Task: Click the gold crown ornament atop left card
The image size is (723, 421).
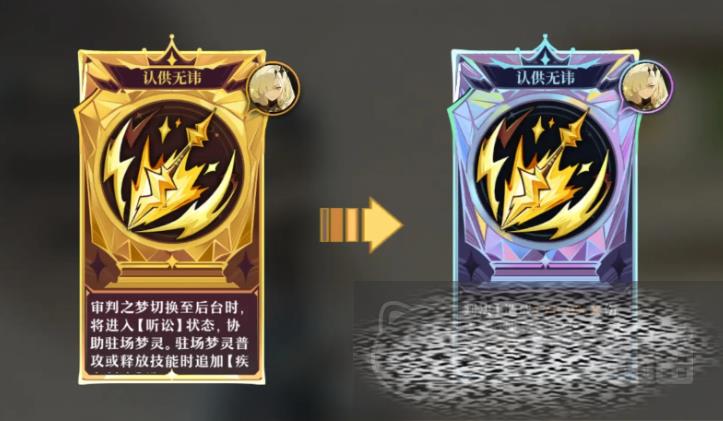Action: [x=172, y=52]
